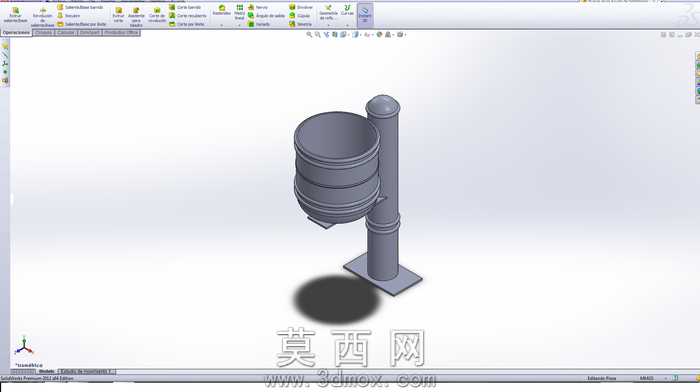700x392 pixels.
Task: Select the Modelo bottom tab
Action: click(46, 371)
